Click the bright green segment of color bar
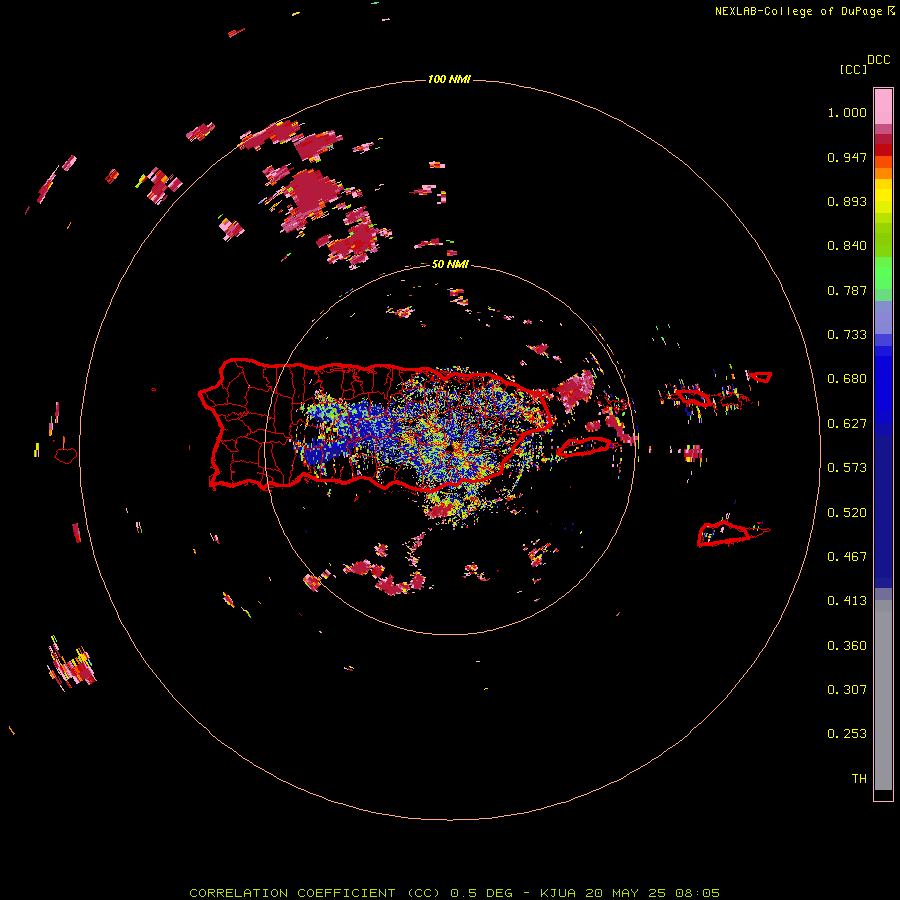The image size is (900, 900). [x=883, y=273]
